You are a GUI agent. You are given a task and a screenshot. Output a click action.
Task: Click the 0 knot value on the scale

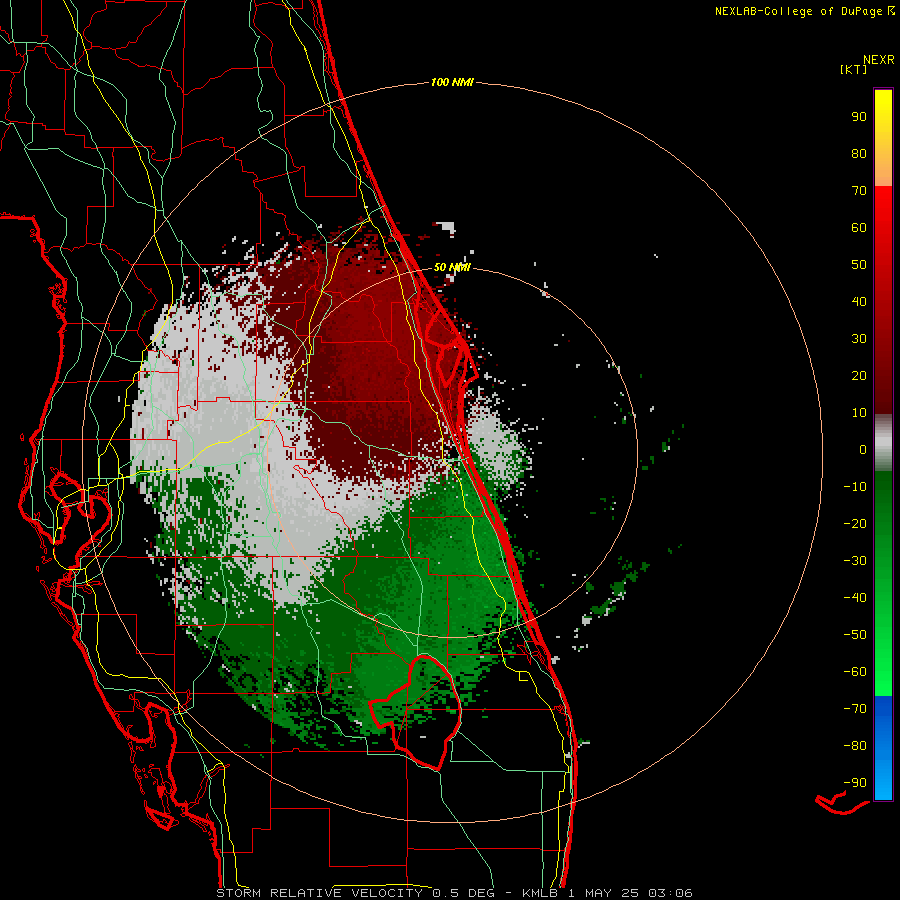863,450
